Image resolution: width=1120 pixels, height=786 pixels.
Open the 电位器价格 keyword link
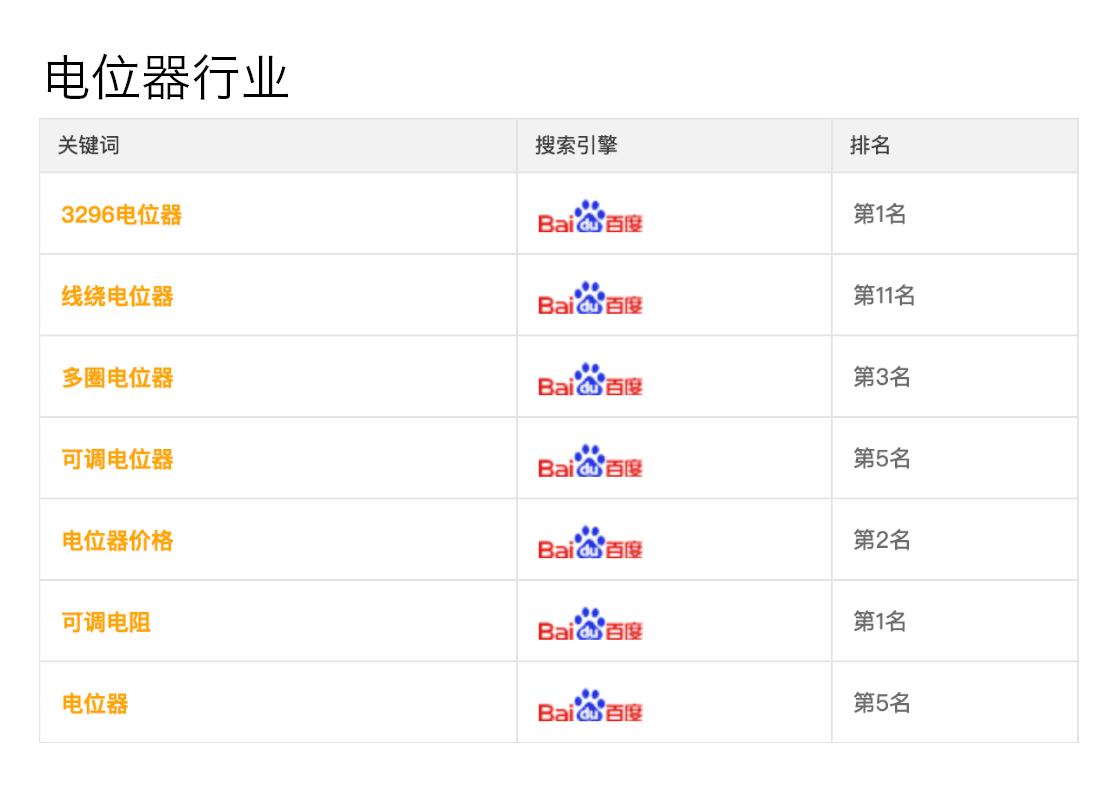(x=117, y=540)
